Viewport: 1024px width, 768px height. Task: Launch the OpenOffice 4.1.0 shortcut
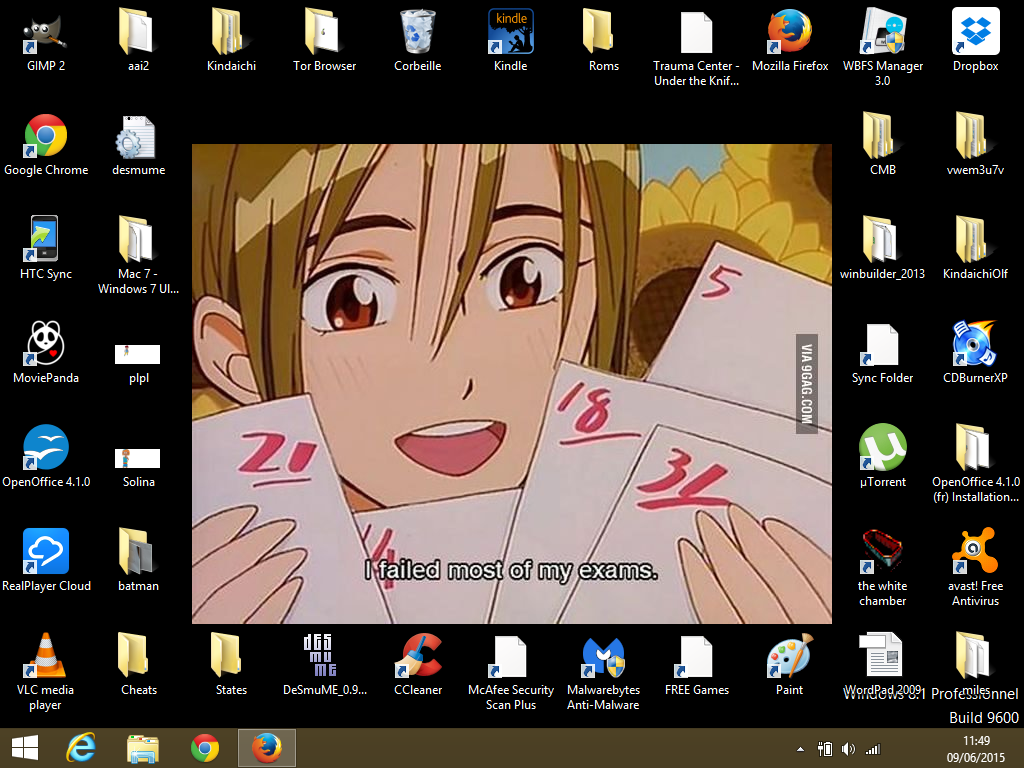pyautogui.click(x=46, y=448)
